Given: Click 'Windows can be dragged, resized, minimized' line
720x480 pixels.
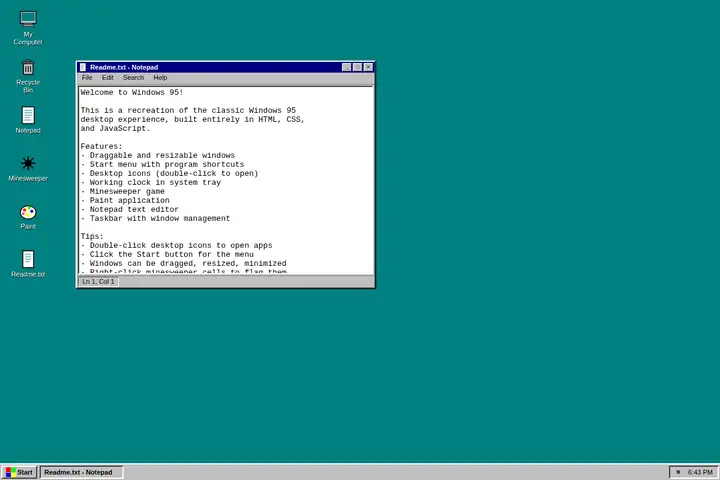Looking at the screenshot, I should pos(183,264).
